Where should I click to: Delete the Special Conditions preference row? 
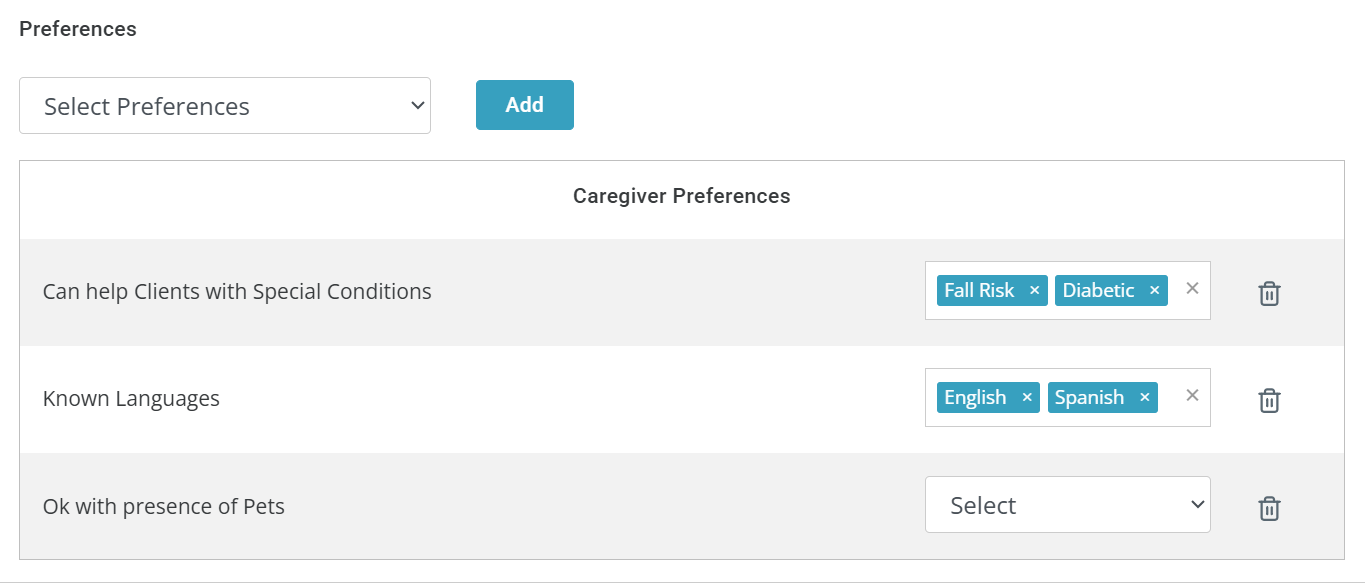click(x=1269, y=293)
